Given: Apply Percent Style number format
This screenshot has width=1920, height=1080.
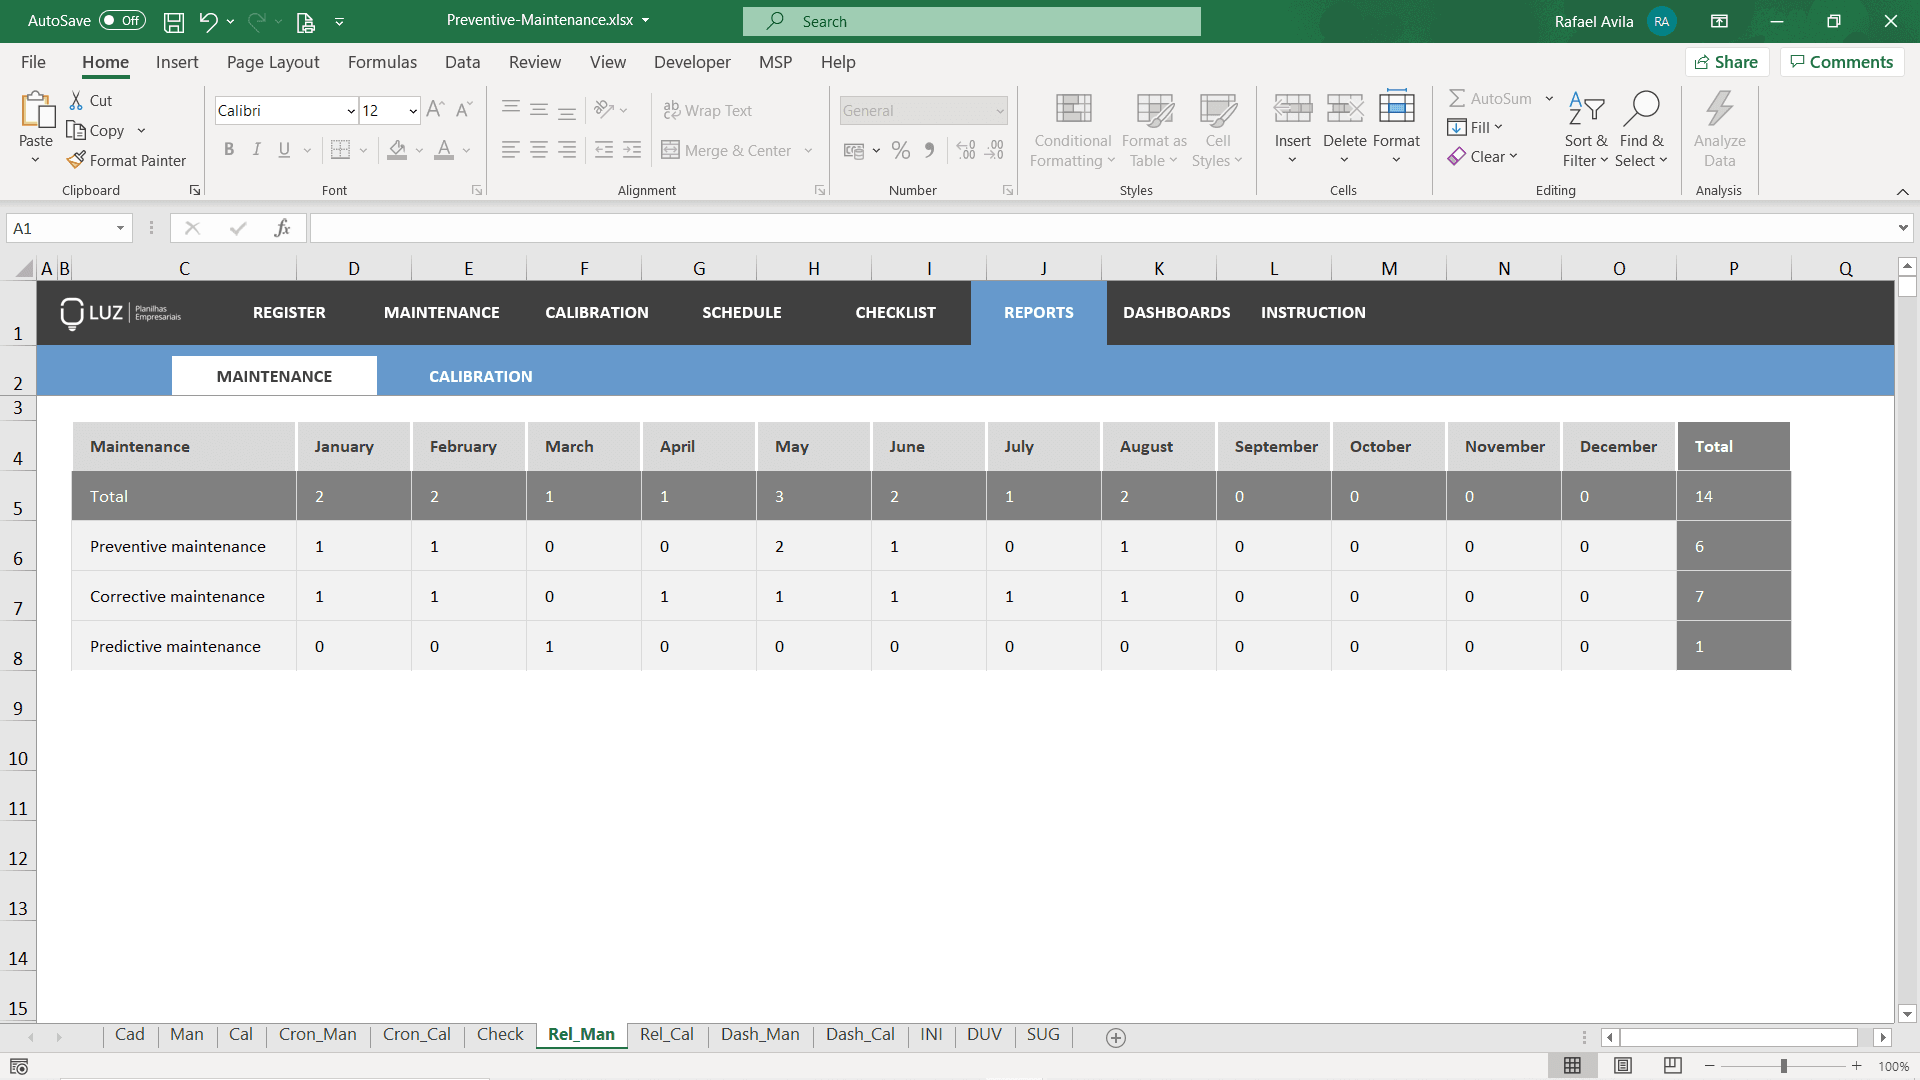Looking at the screenshot, I should 901,149.
